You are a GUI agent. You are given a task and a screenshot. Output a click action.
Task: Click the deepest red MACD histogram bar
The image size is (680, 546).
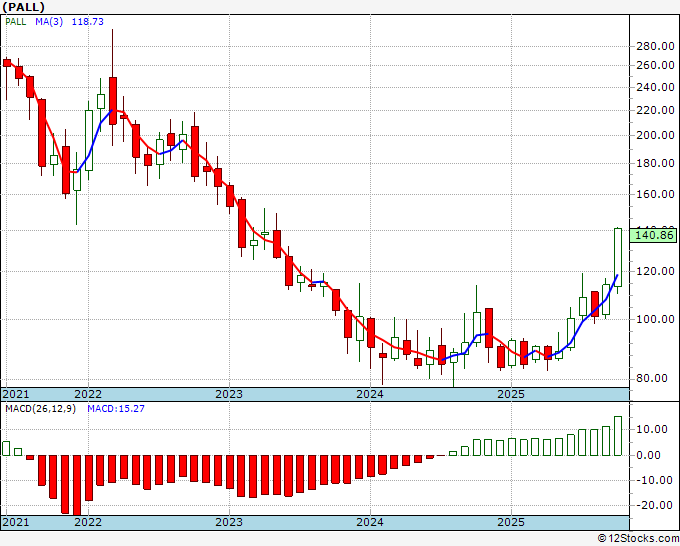77,485
